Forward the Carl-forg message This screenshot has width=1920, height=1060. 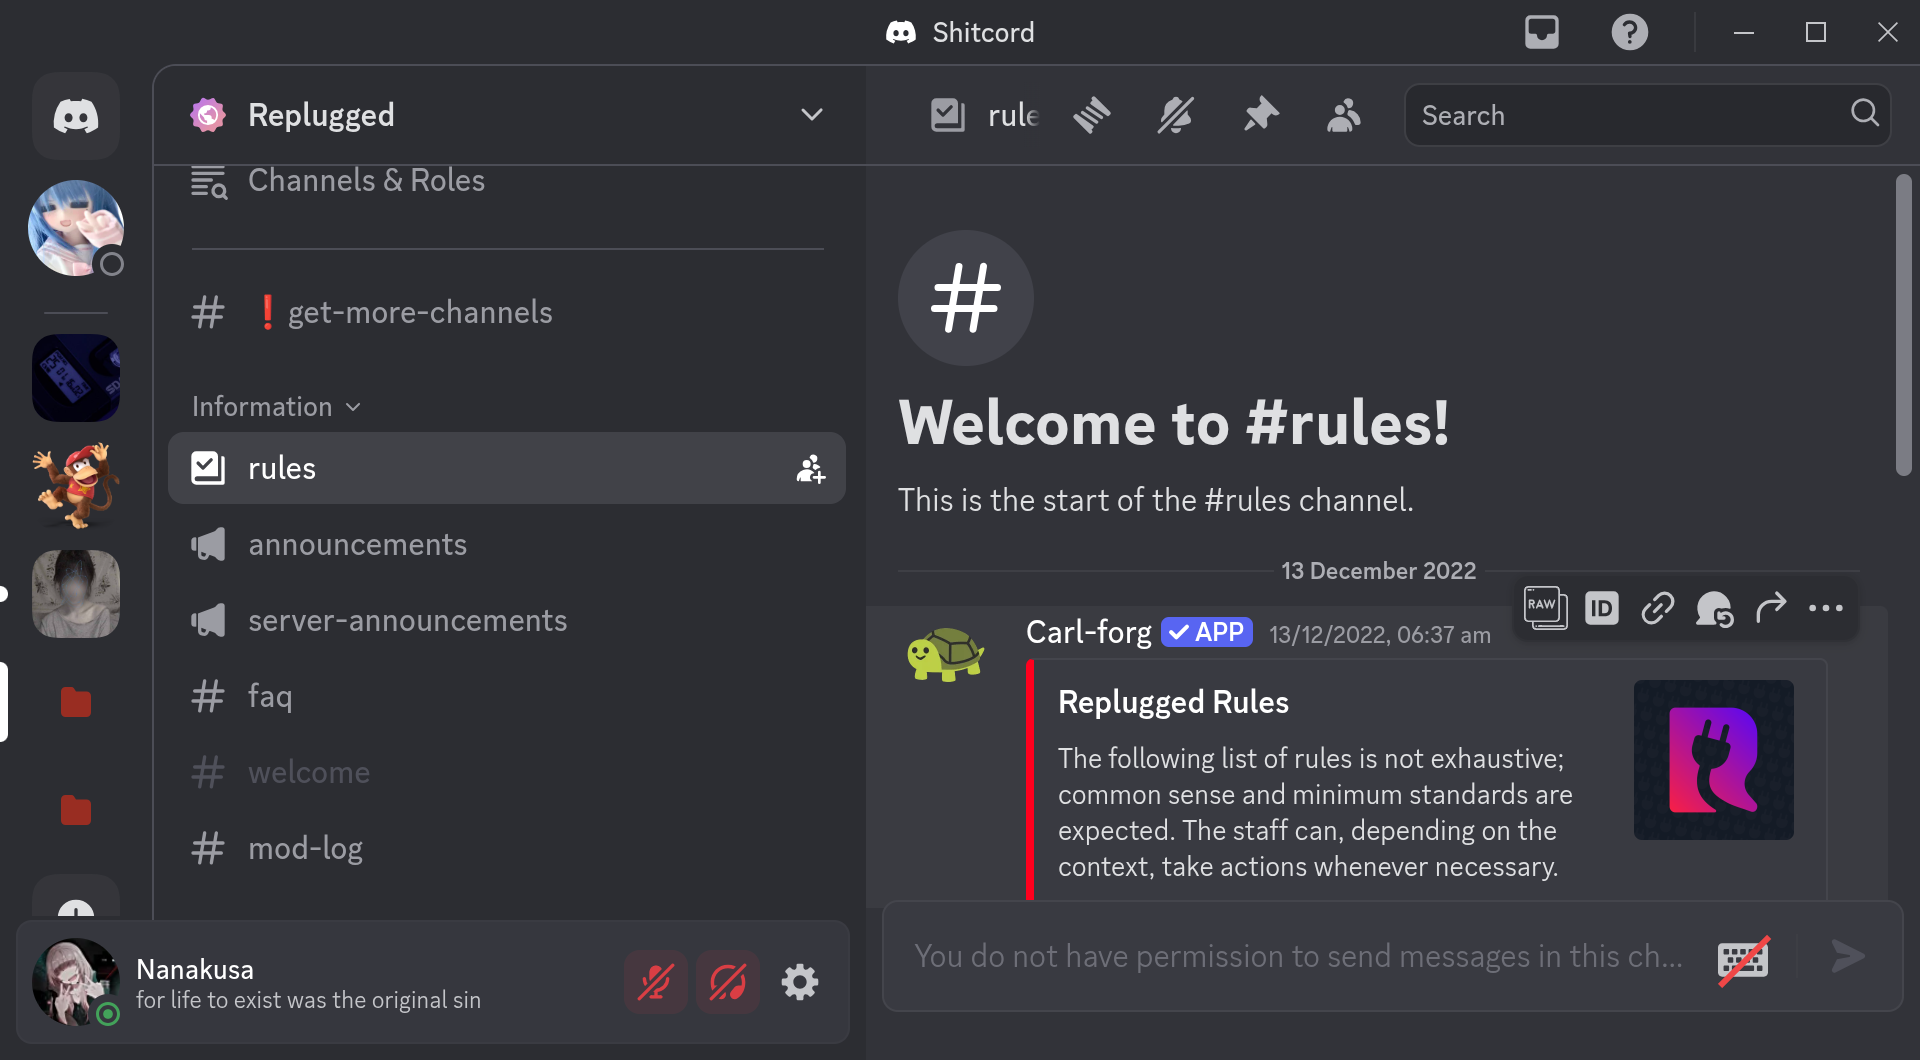click(1770, 608)
